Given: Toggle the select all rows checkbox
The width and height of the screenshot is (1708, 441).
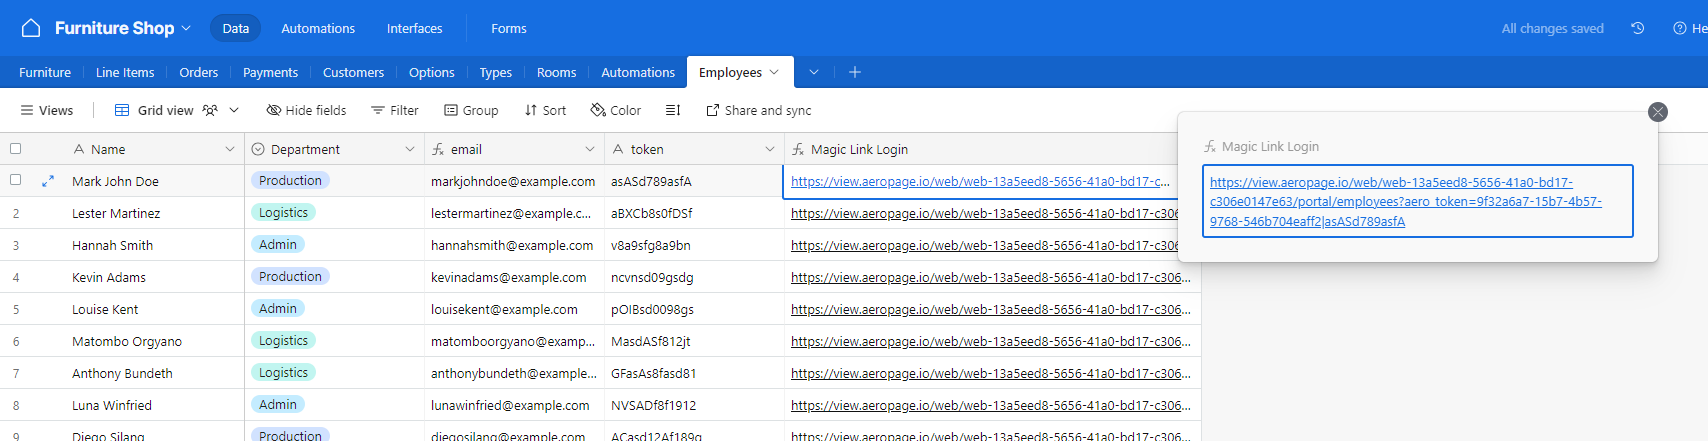Looking at the screenshot, I should click(15, 149).
